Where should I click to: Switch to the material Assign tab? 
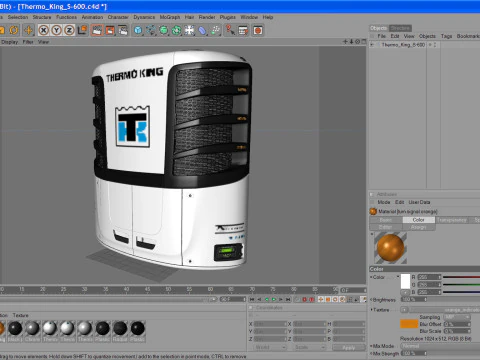[419, 227]
